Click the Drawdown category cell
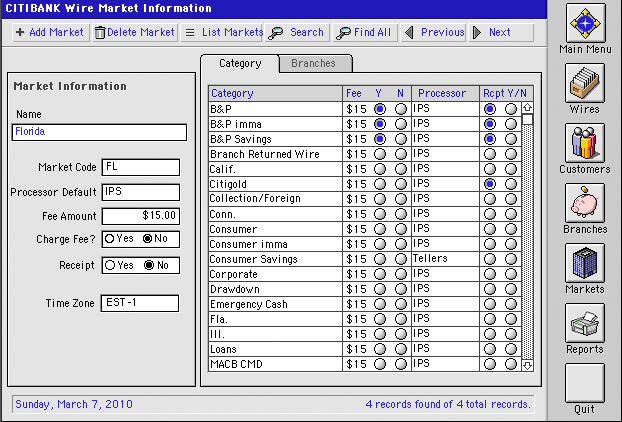 click(x=275, y=289)
